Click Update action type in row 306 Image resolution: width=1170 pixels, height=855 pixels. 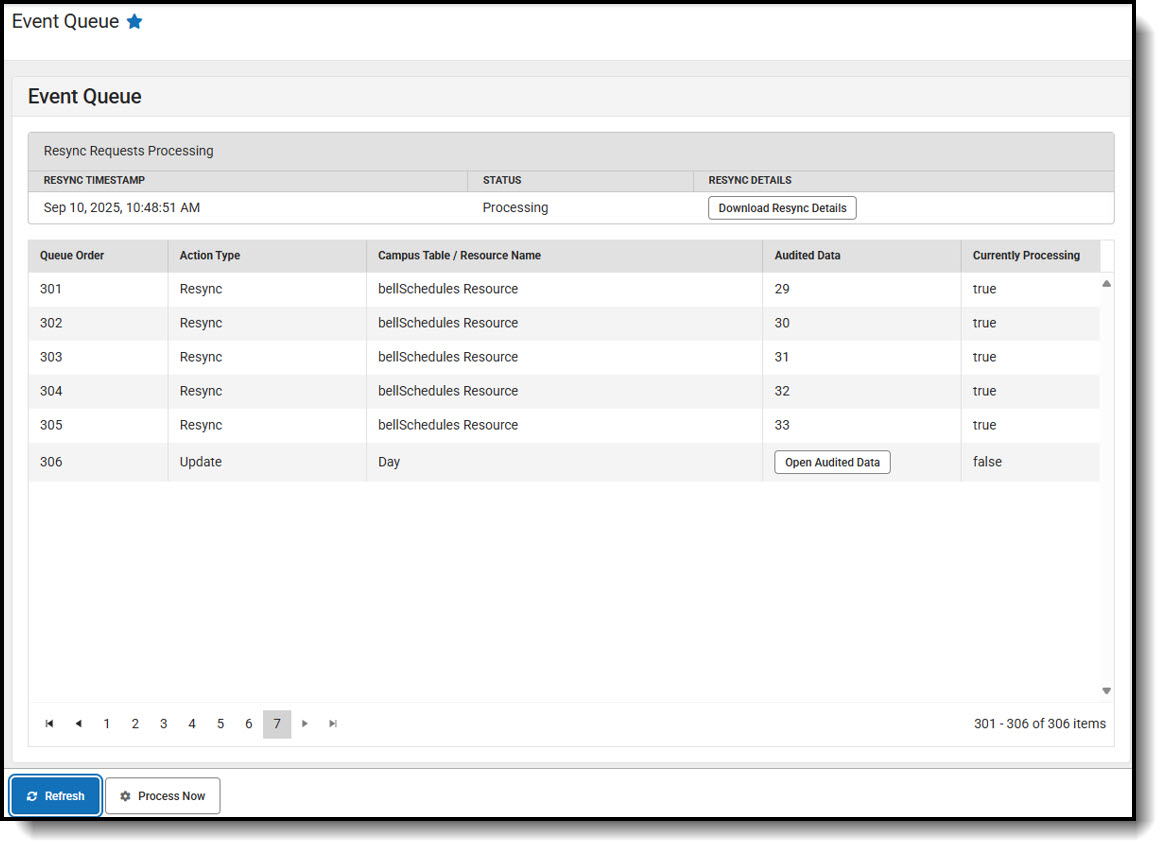click(201, 462)
